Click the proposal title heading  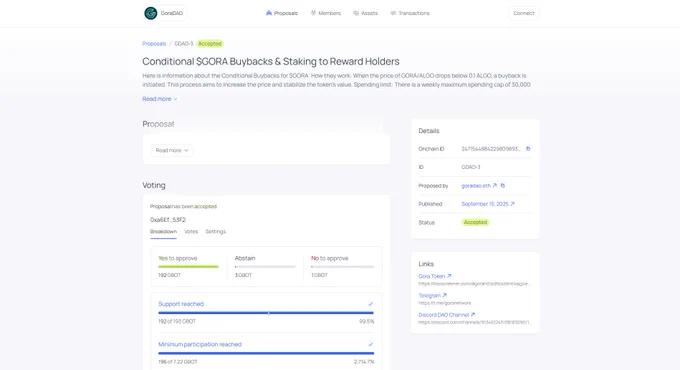point(271,62)
